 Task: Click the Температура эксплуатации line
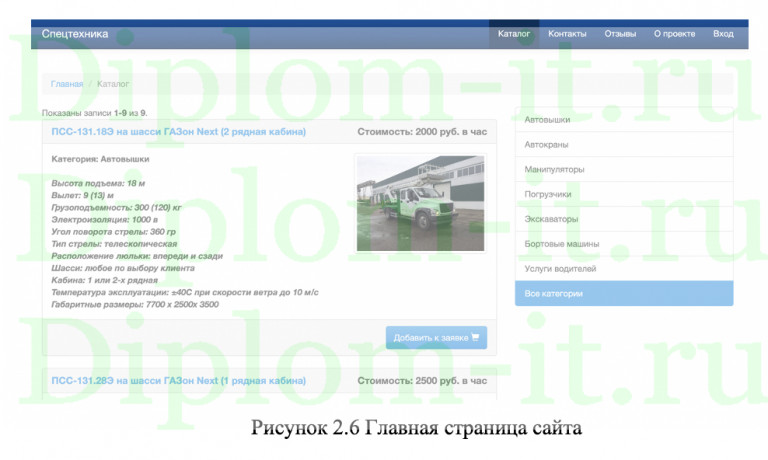185,292
